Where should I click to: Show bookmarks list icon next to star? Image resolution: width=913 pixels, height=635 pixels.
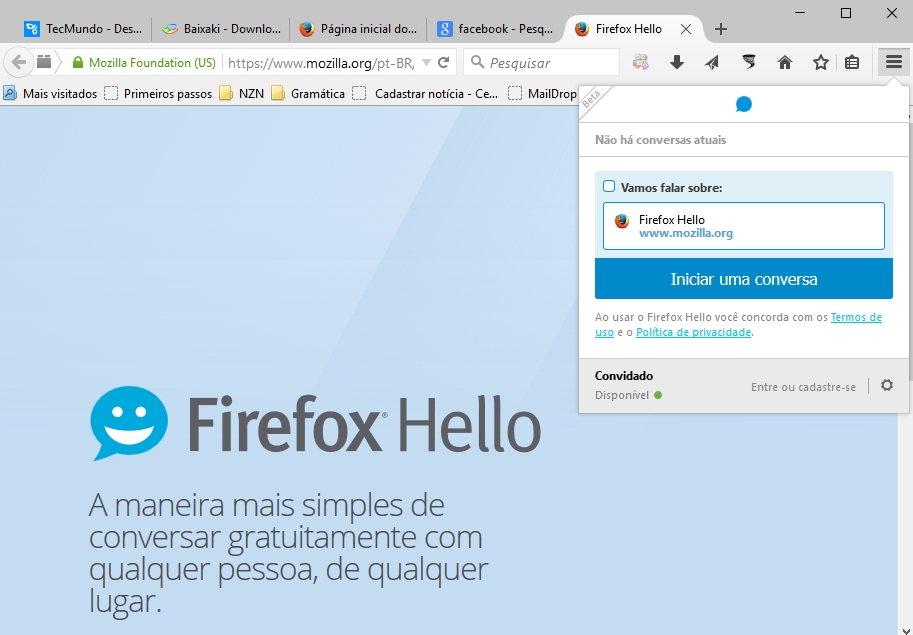coord(852,62)
